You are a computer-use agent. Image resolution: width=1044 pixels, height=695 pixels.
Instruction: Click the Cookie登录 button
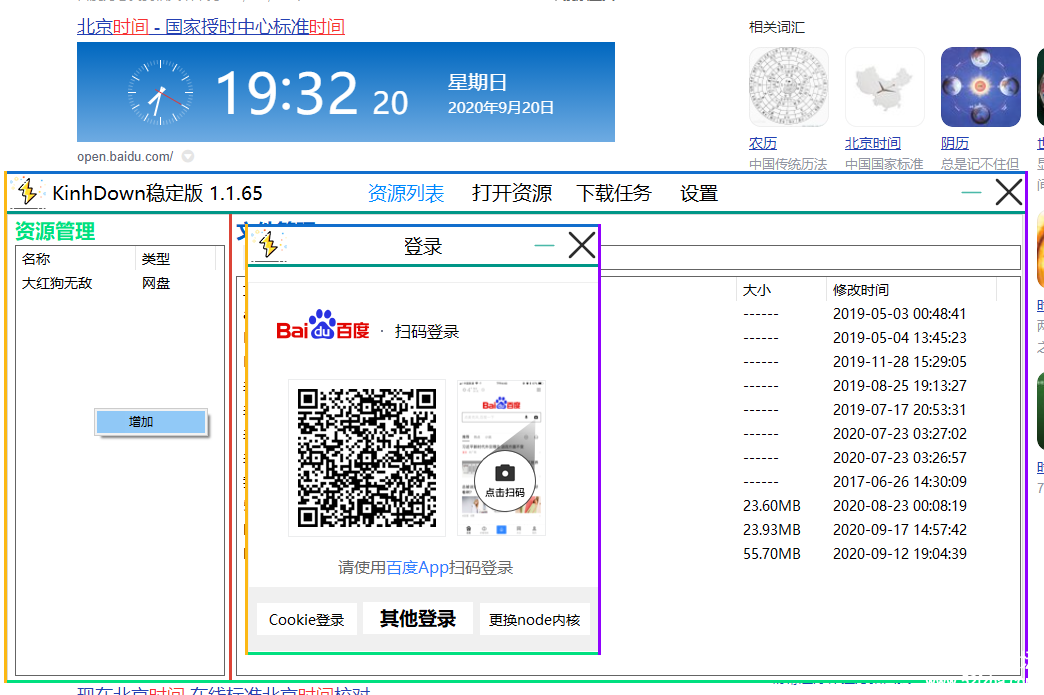(x=306, y=620)
